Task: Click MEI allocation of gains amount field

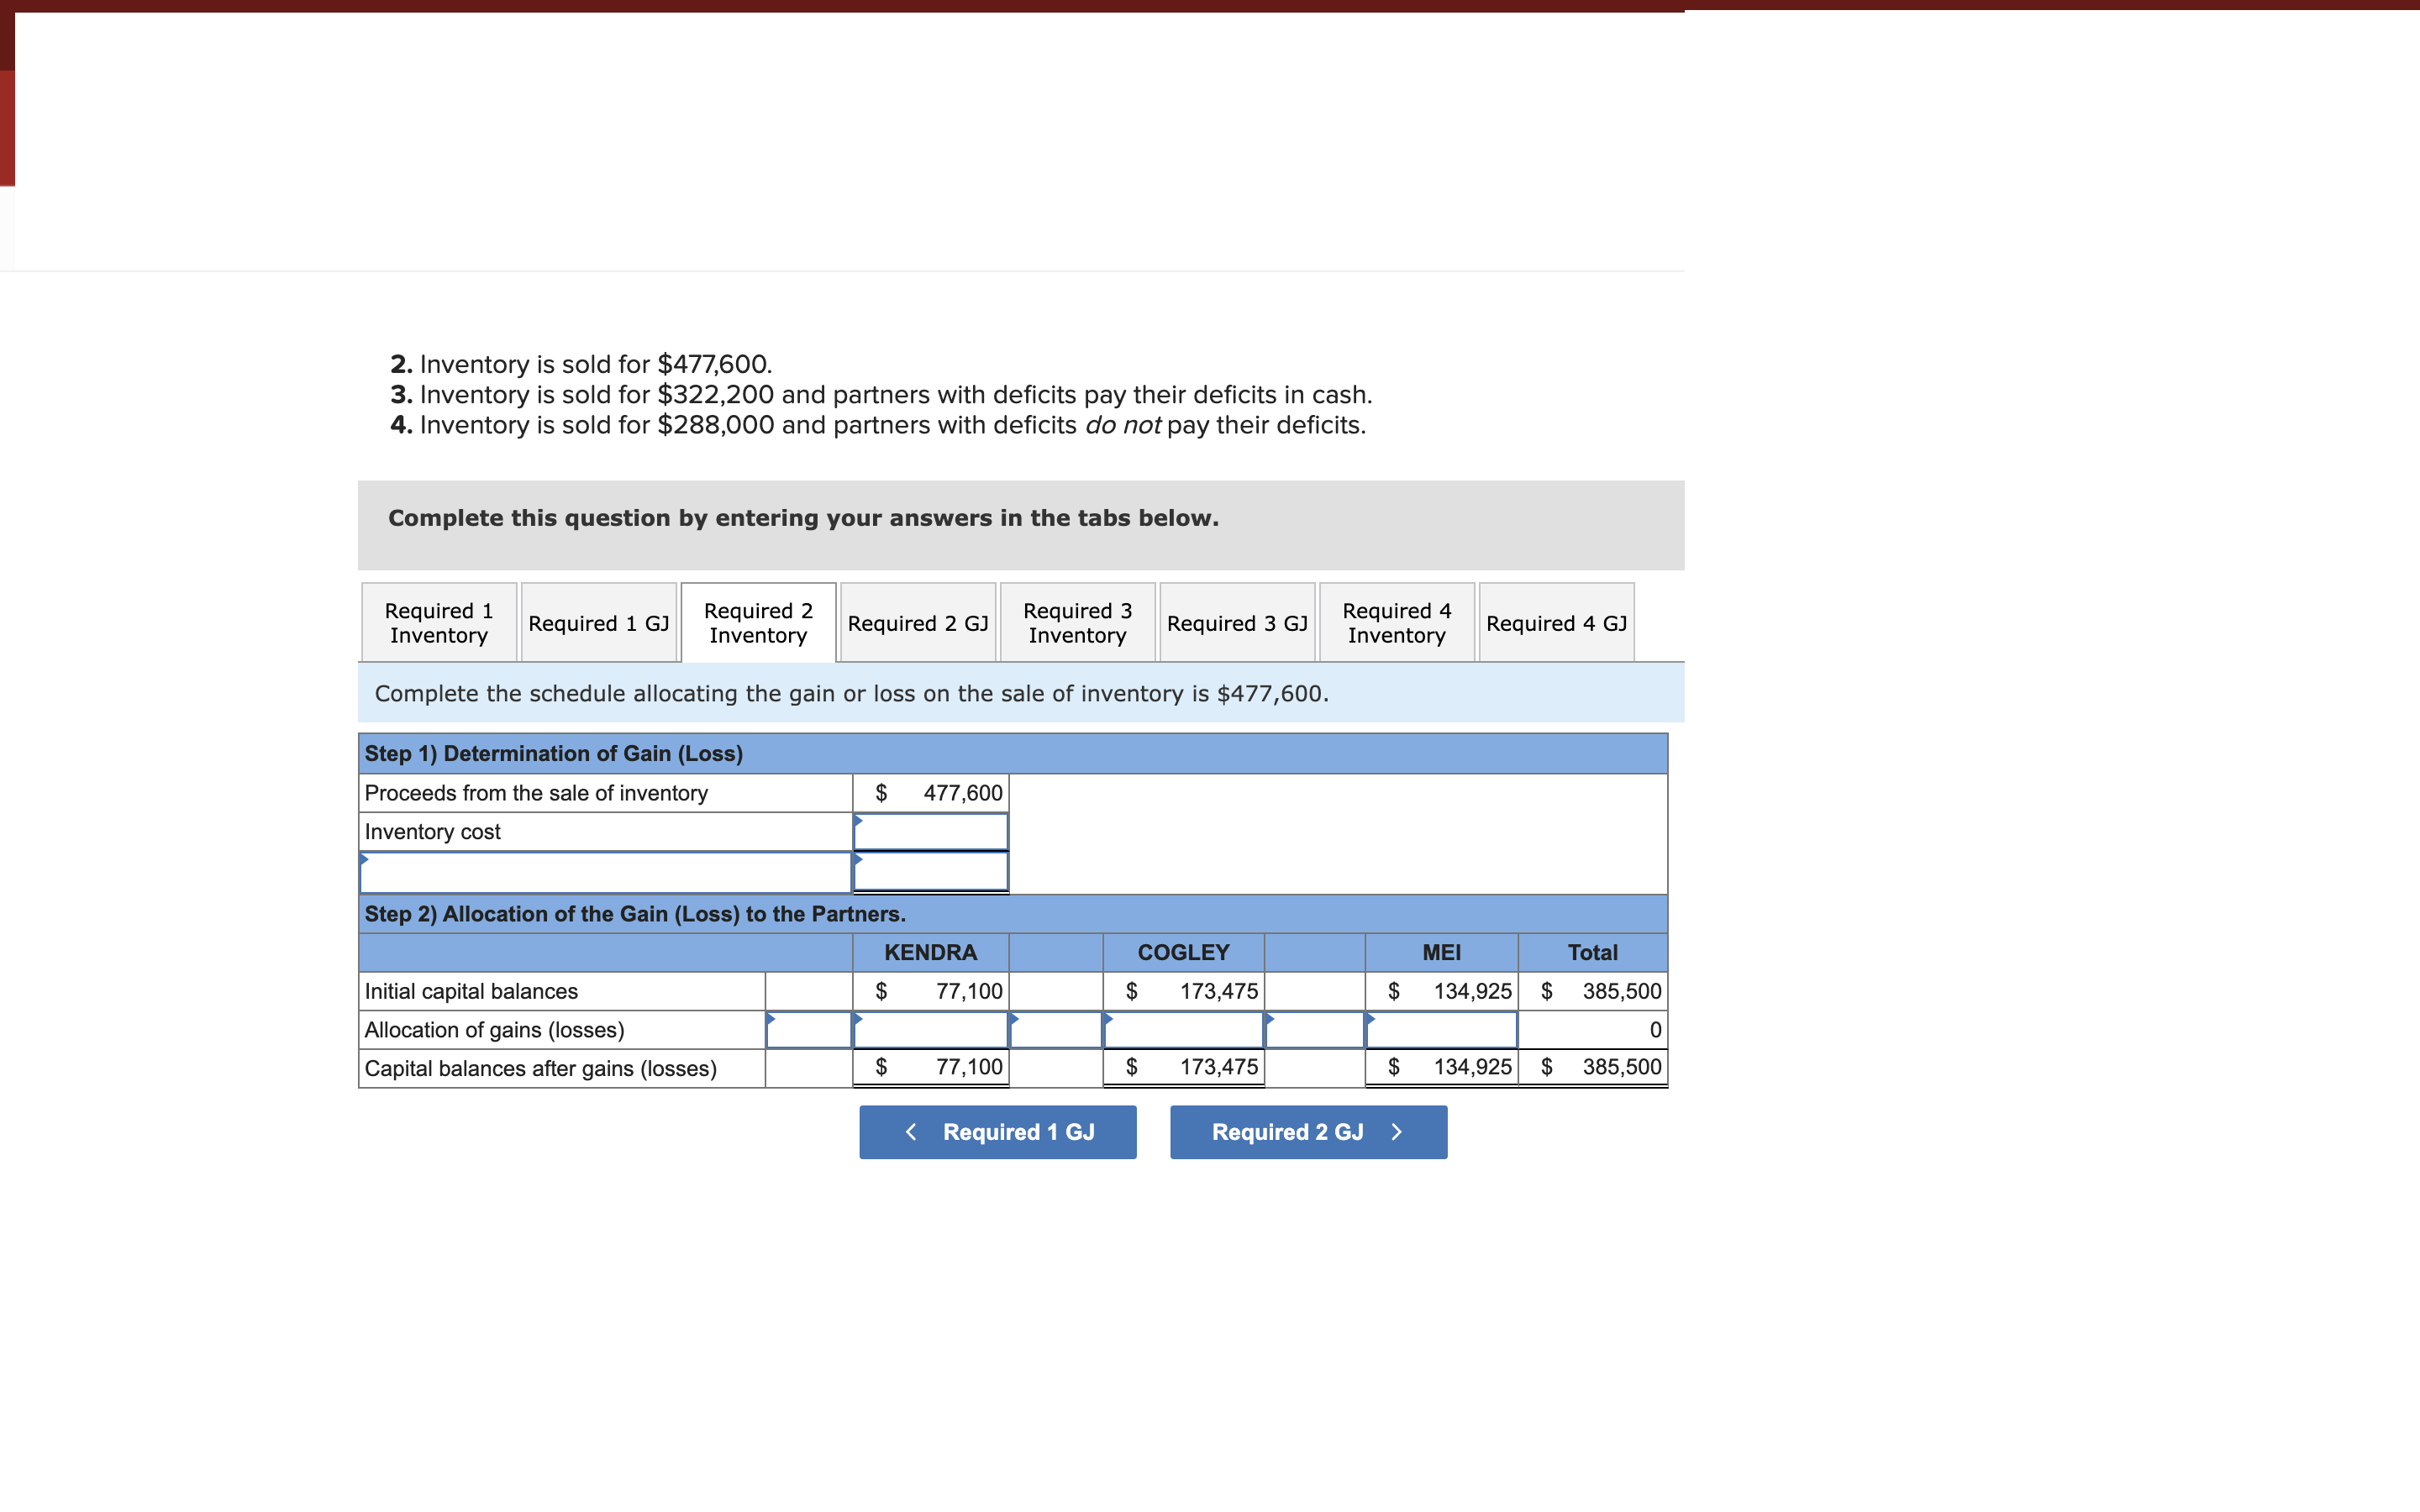Action: pyautogui.click(x=1441, y=1030)
